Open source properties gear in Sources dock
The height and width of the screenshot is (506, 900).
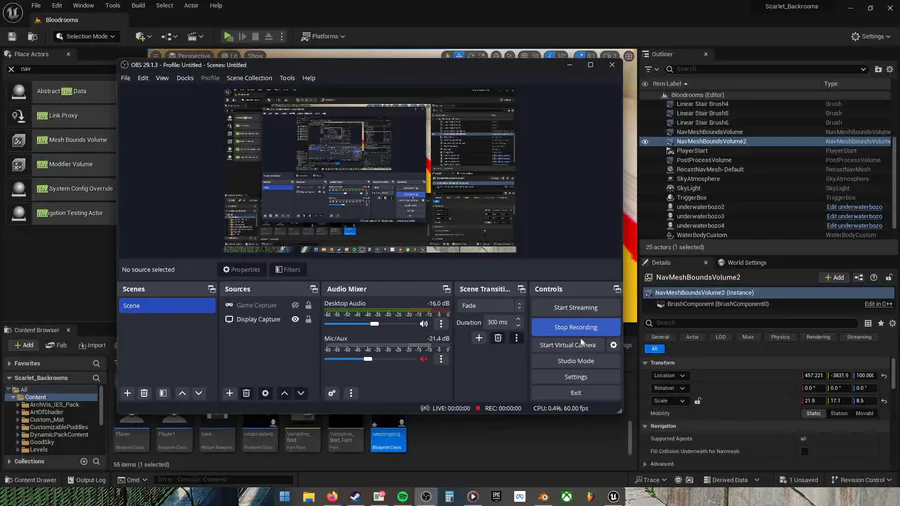265,393
